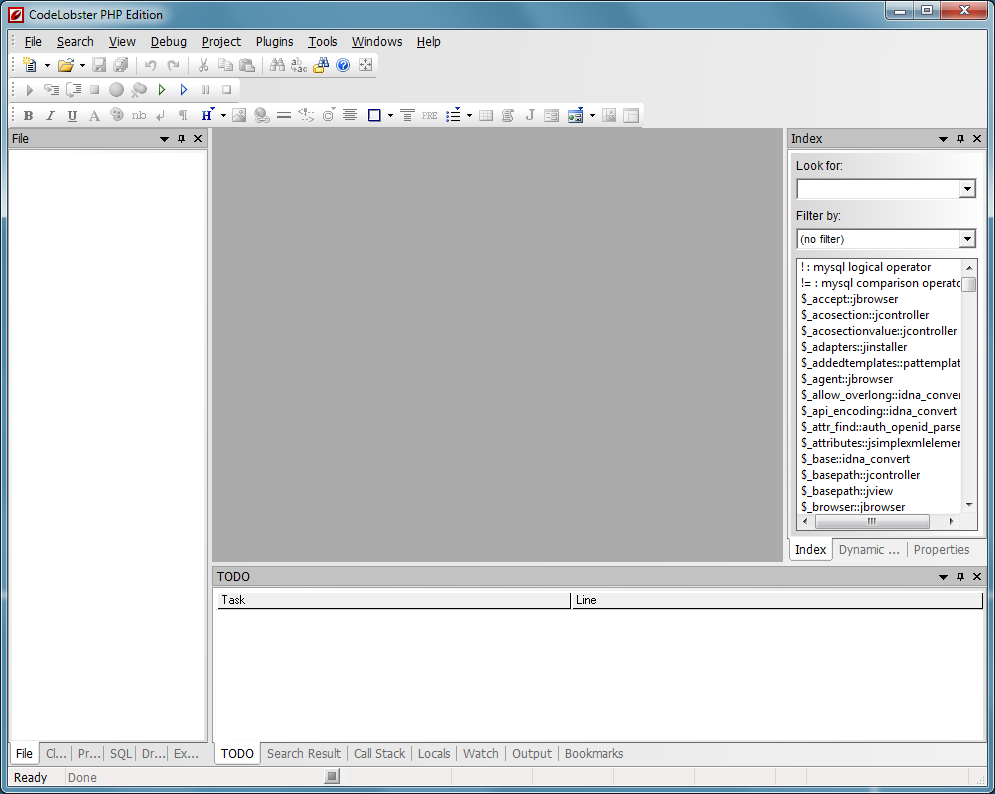Switch to the Properties tab

point(941,550)
